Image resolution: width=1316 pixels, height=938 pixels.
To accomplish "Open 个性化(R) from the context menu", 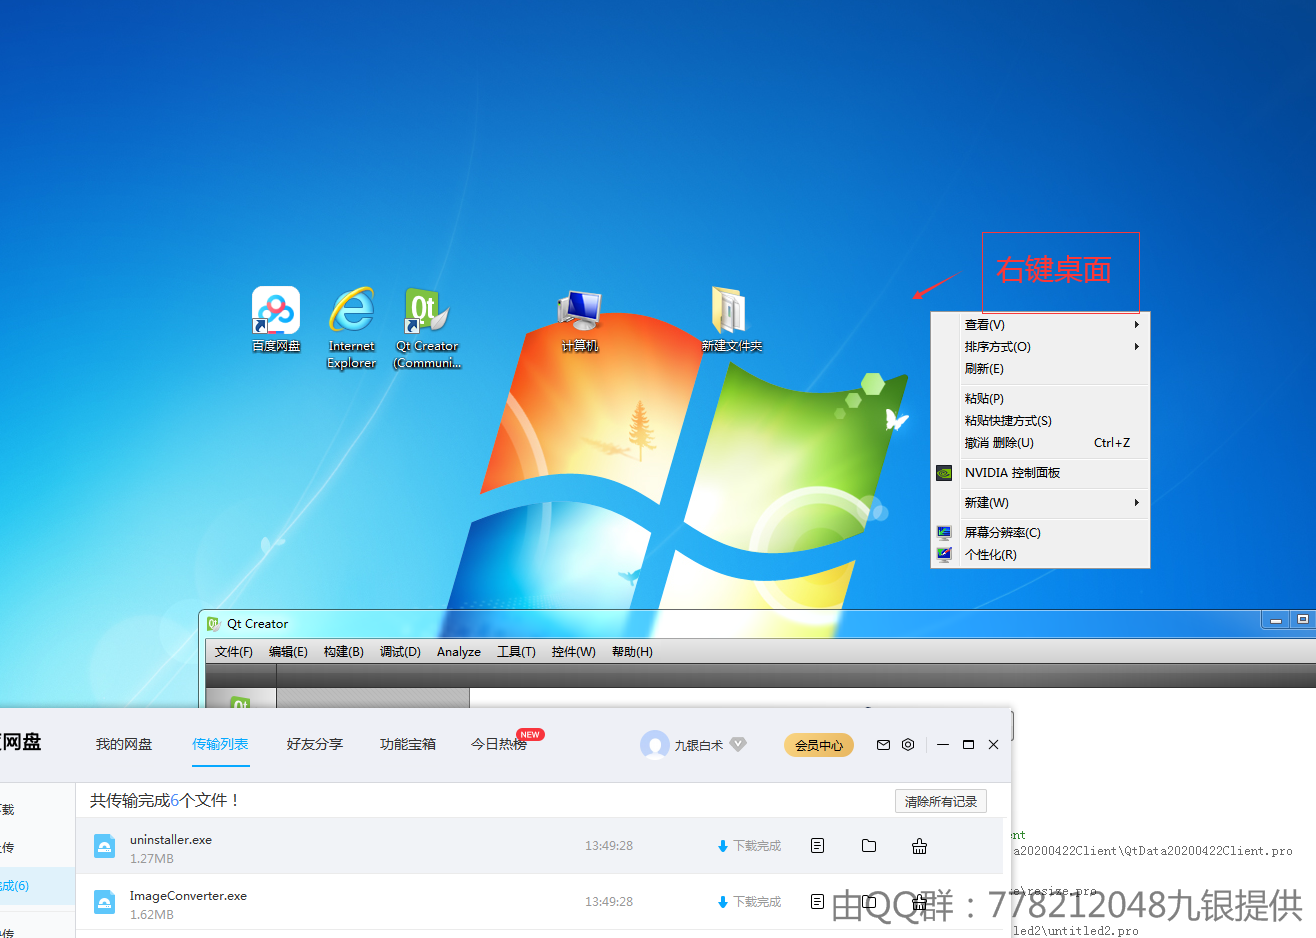I will (1040, 555).
